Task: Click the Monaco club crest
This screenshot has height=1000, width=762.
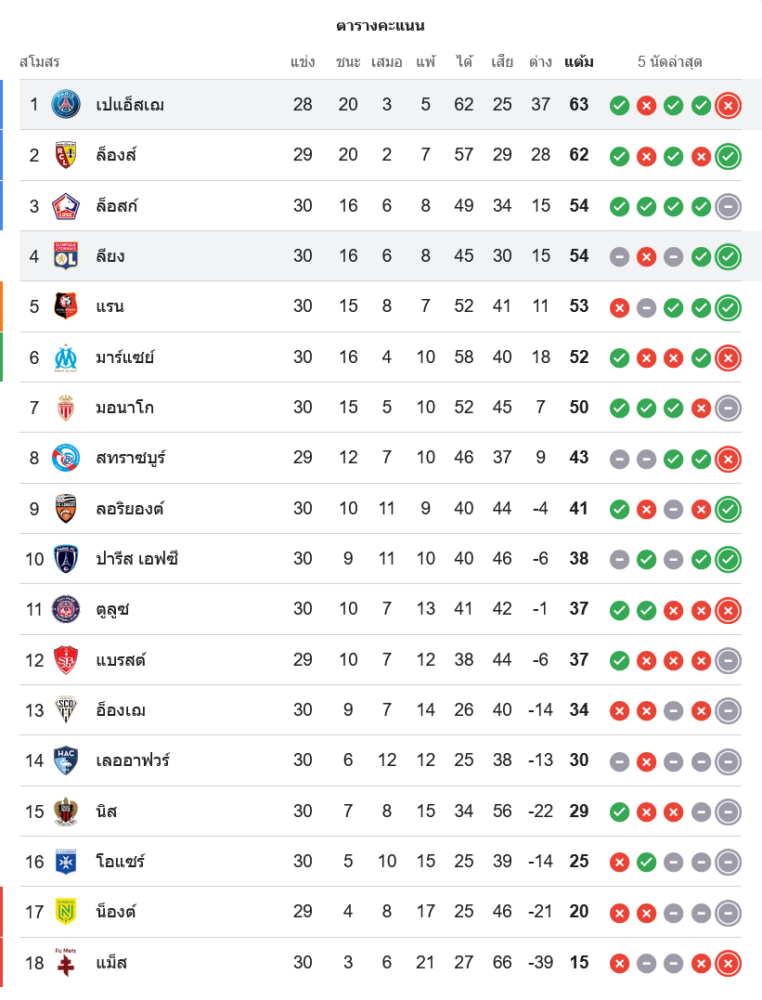Action: pos(66,407)
